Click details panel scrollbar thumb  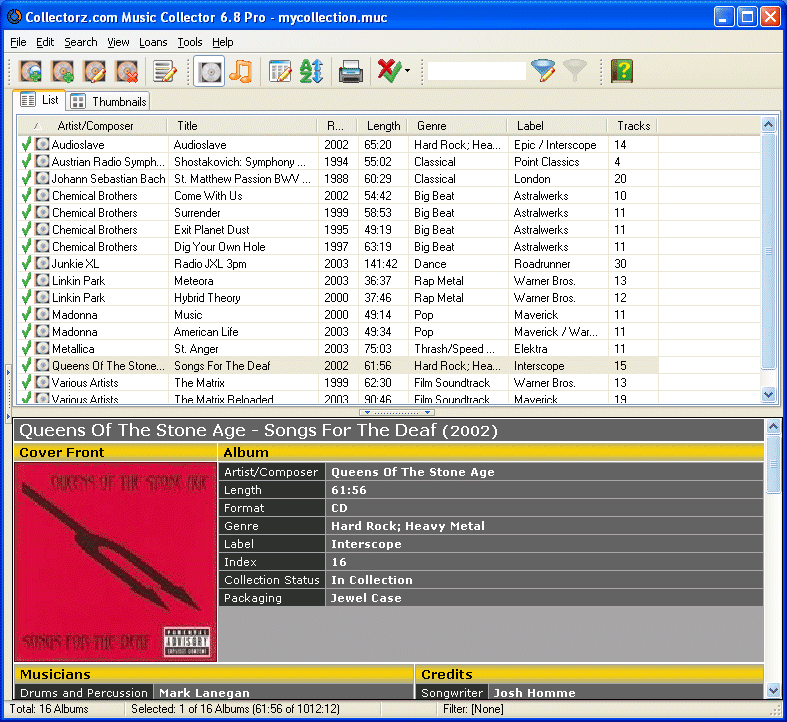(773, 464)
